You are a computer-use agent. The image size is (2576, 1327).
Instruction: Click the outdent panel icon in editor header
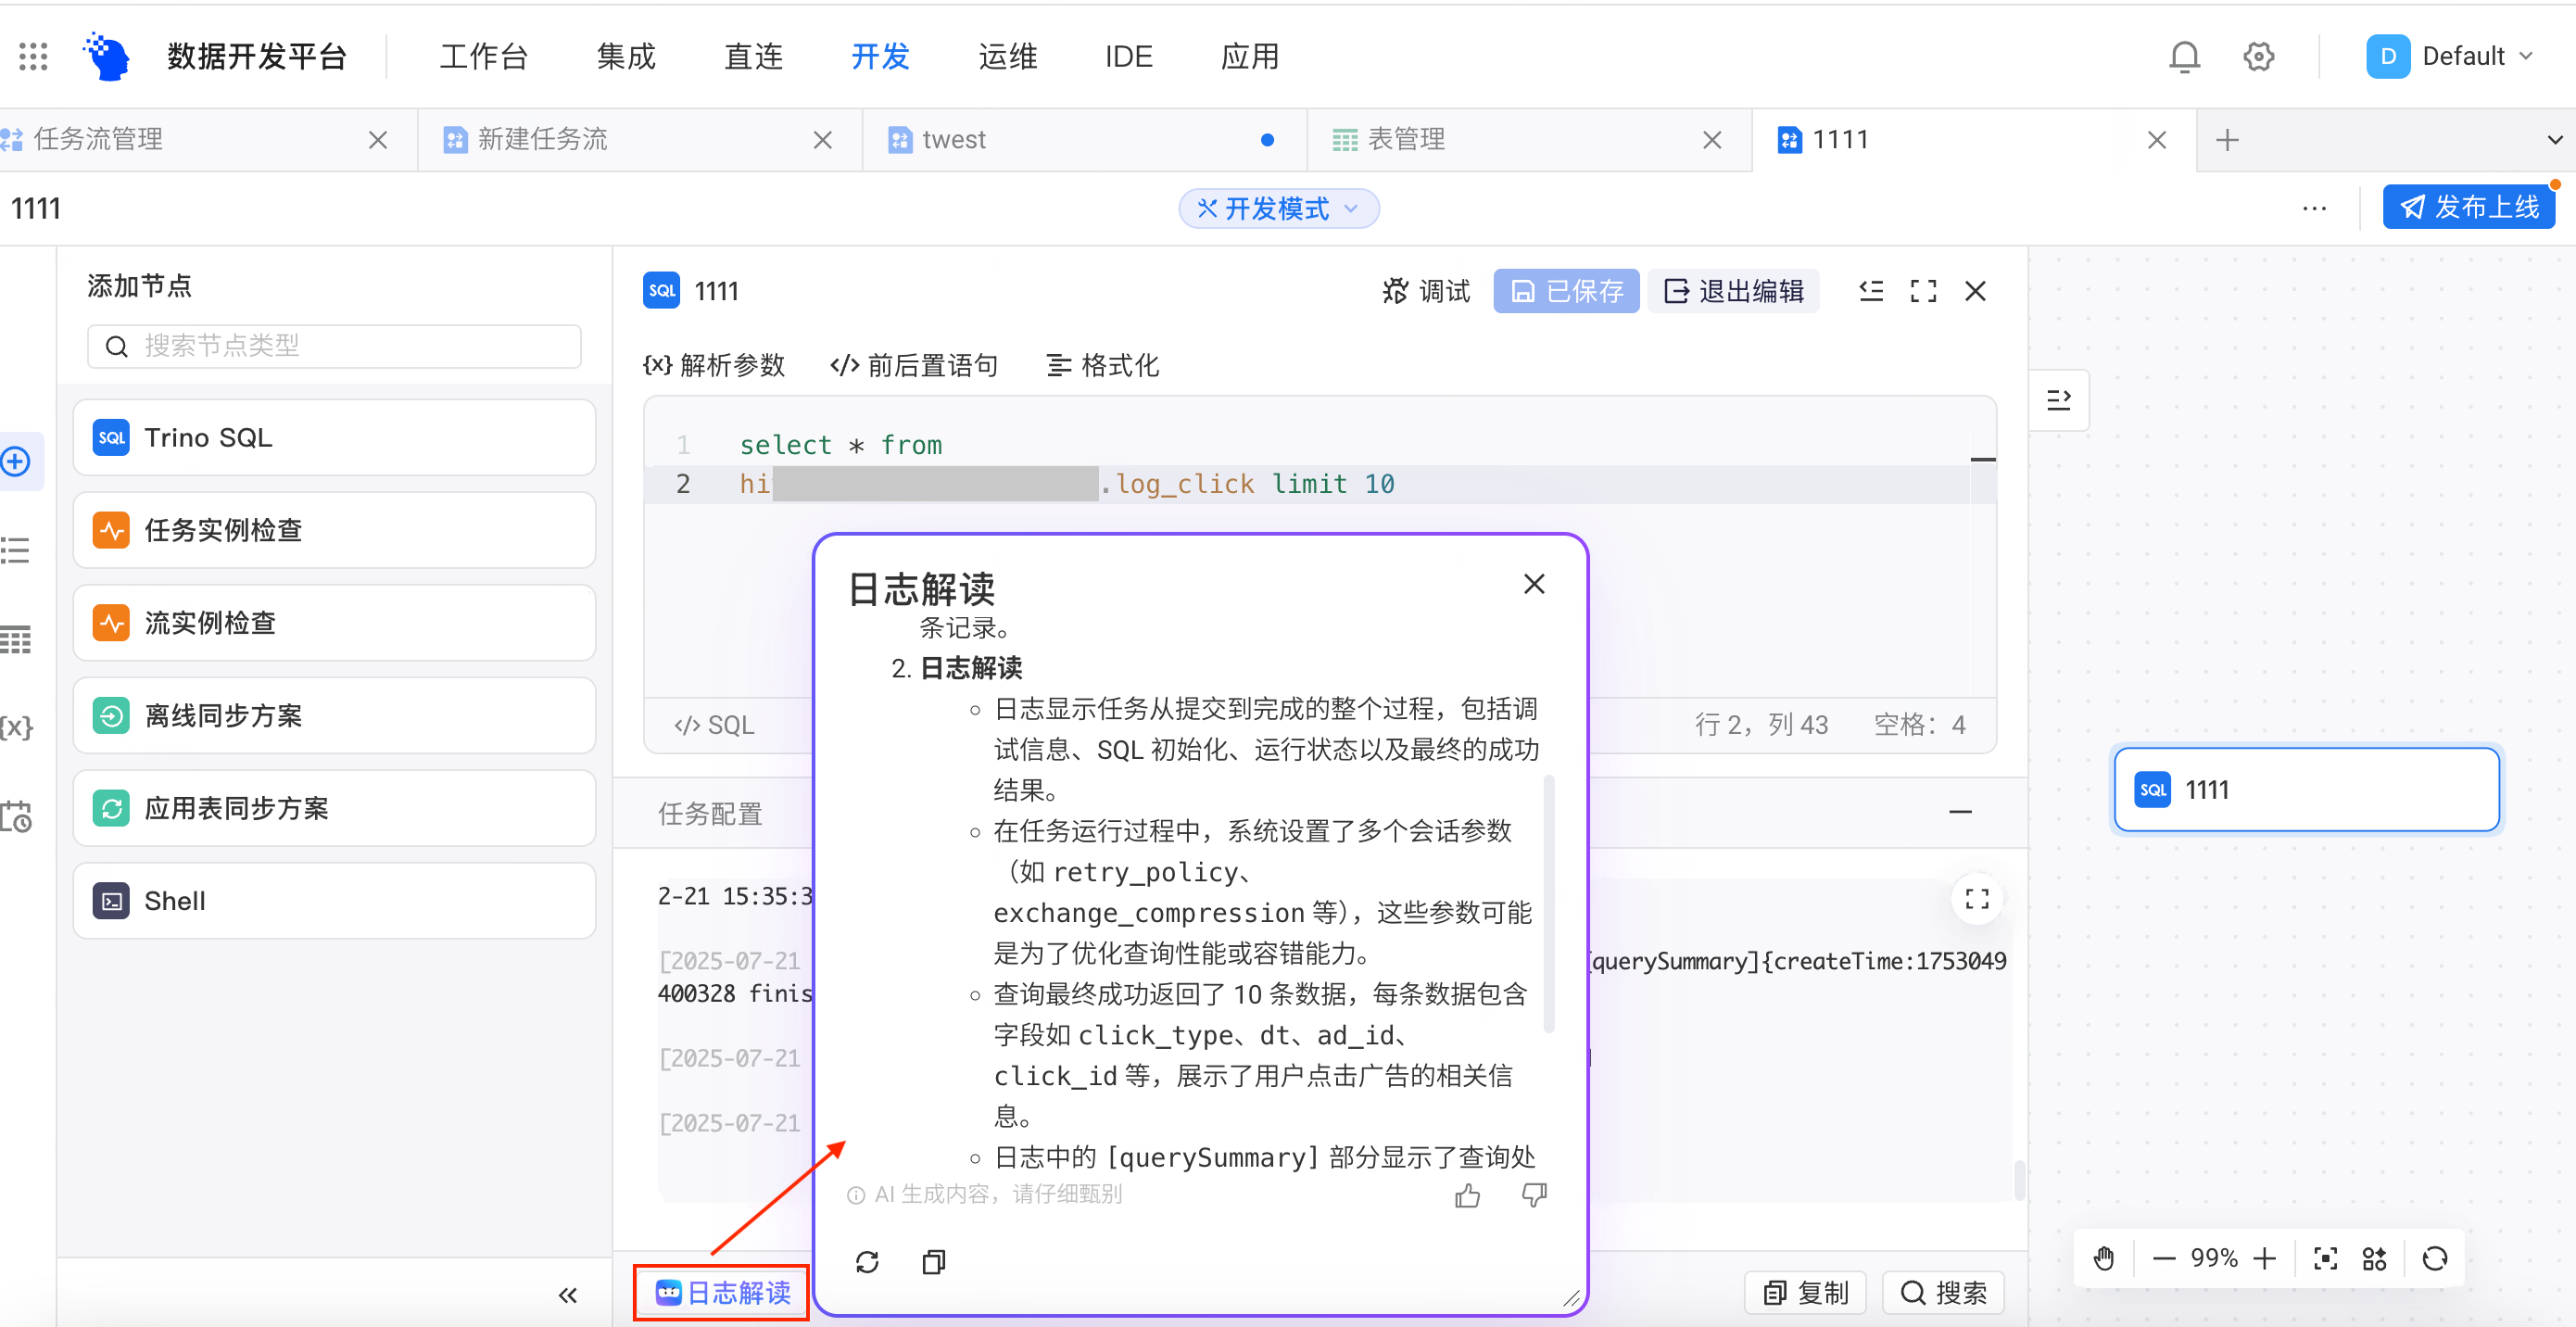click(1871, 291)
